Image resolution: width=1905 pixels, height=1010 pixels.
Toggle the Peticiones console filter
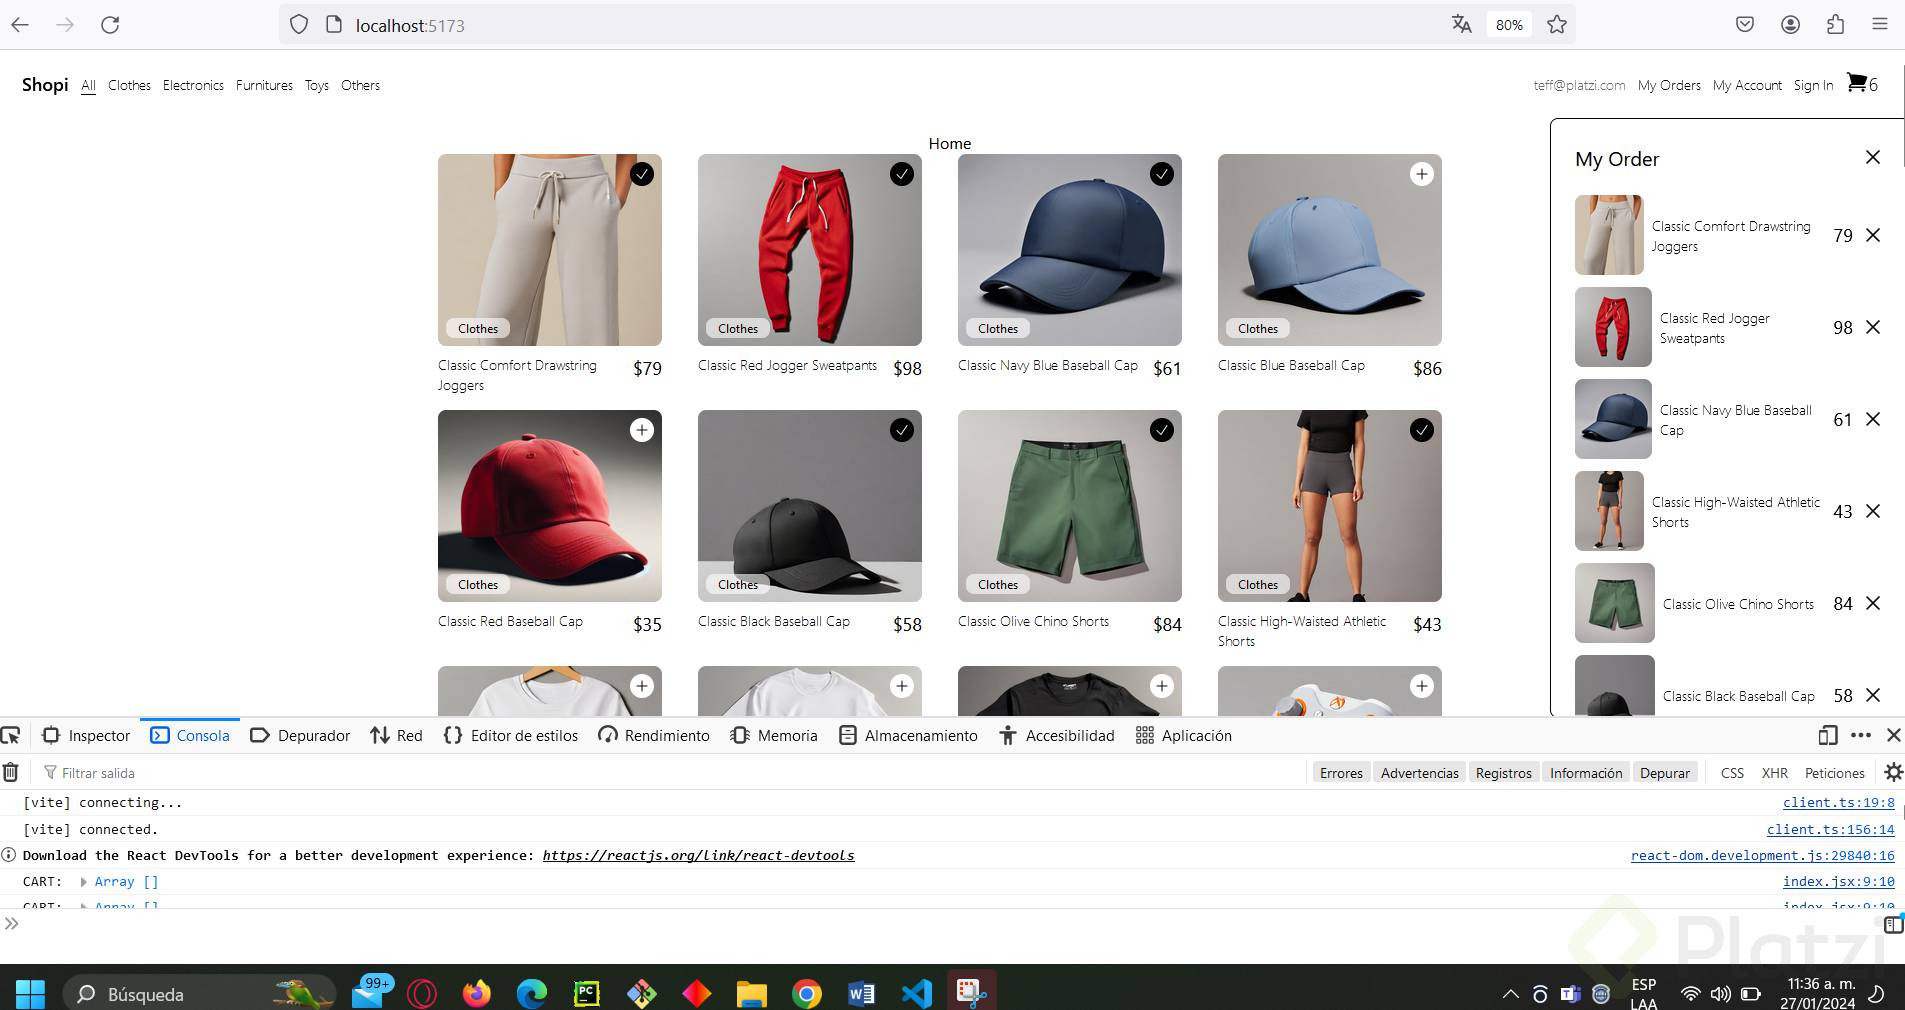click(x=1835, y=773)
